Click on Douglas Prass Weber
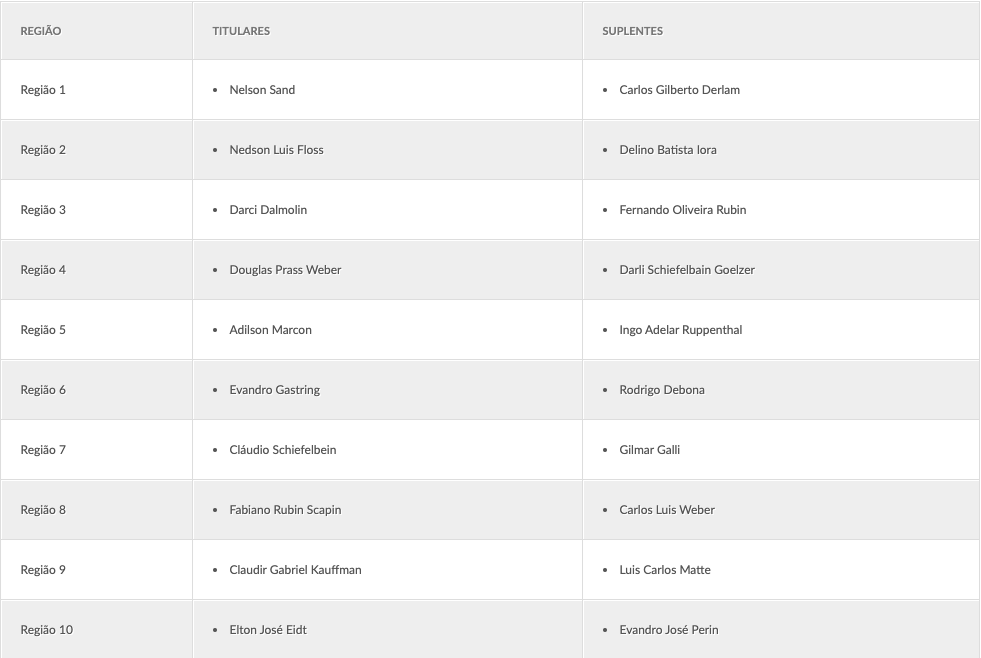This screenshot has width=981, height=658. 285,270
